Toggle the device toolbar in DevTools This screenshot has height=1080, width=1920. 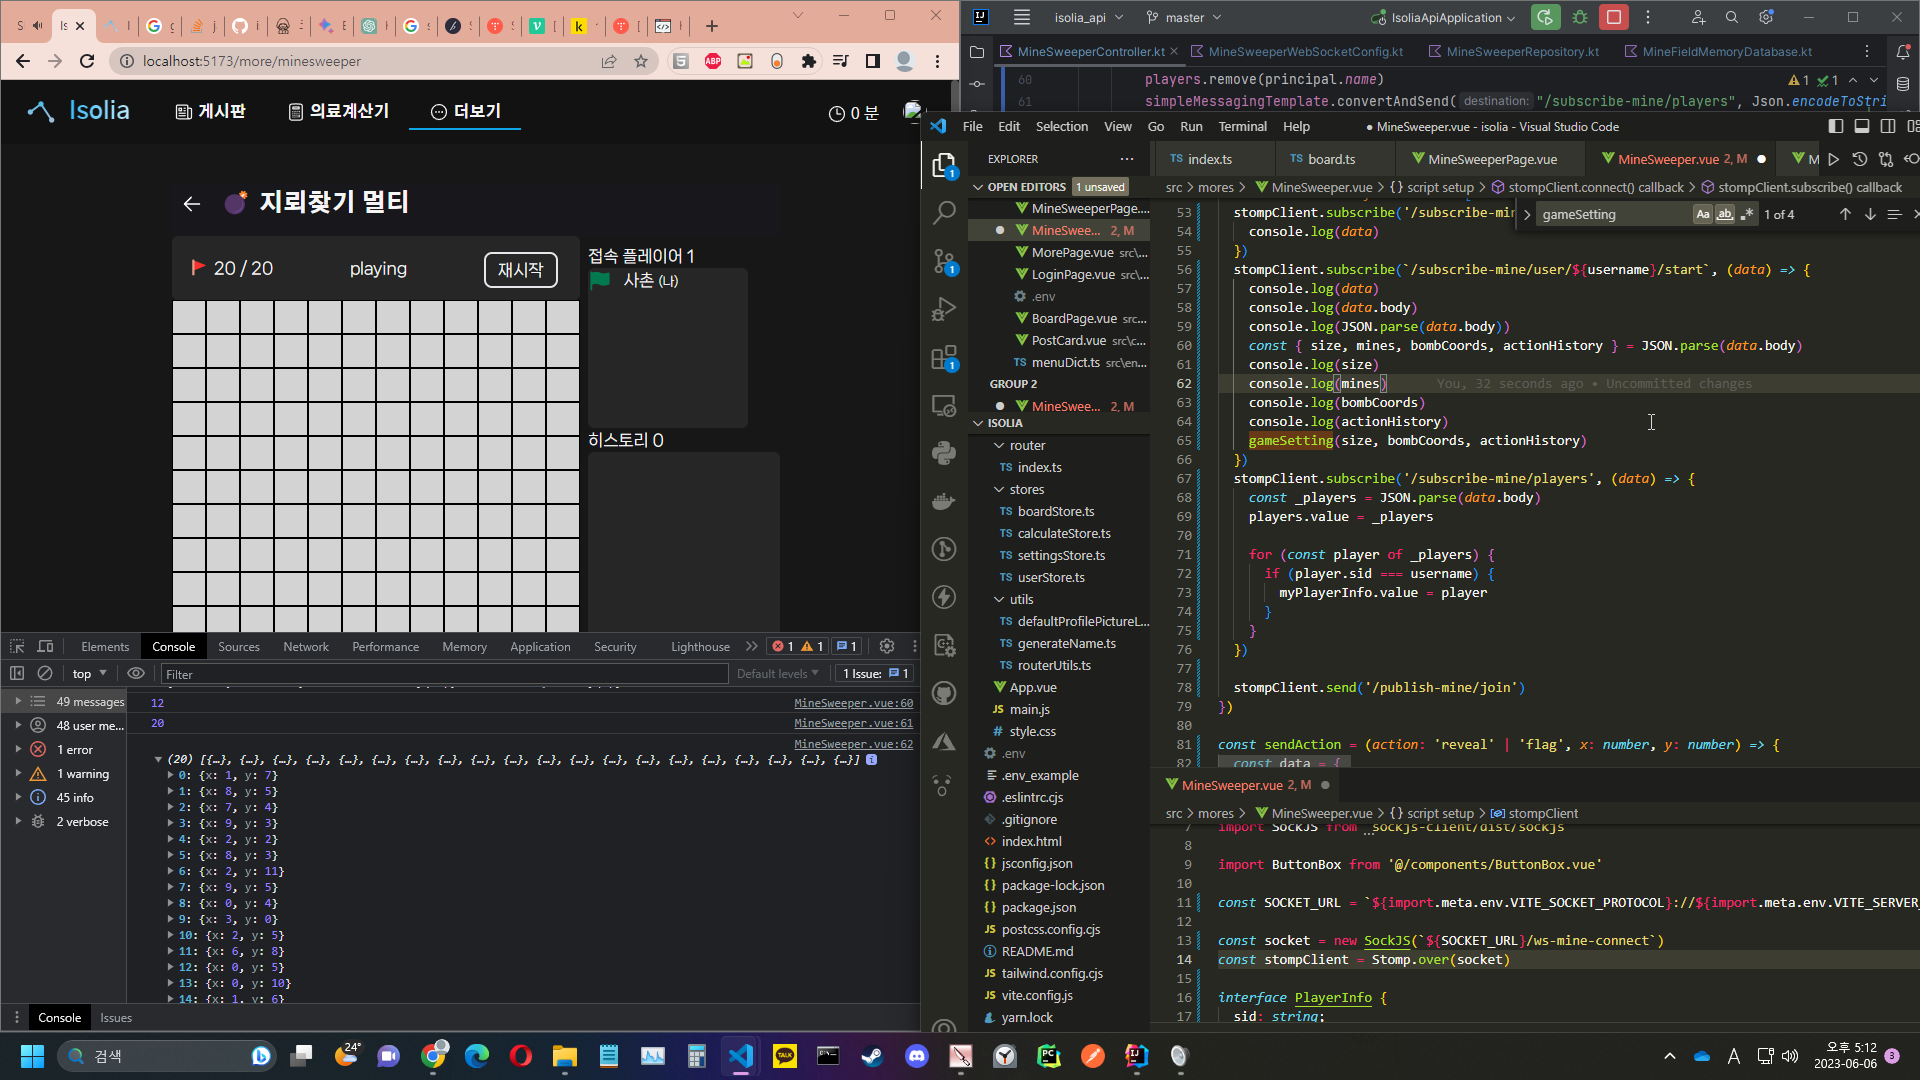point(45,646)
